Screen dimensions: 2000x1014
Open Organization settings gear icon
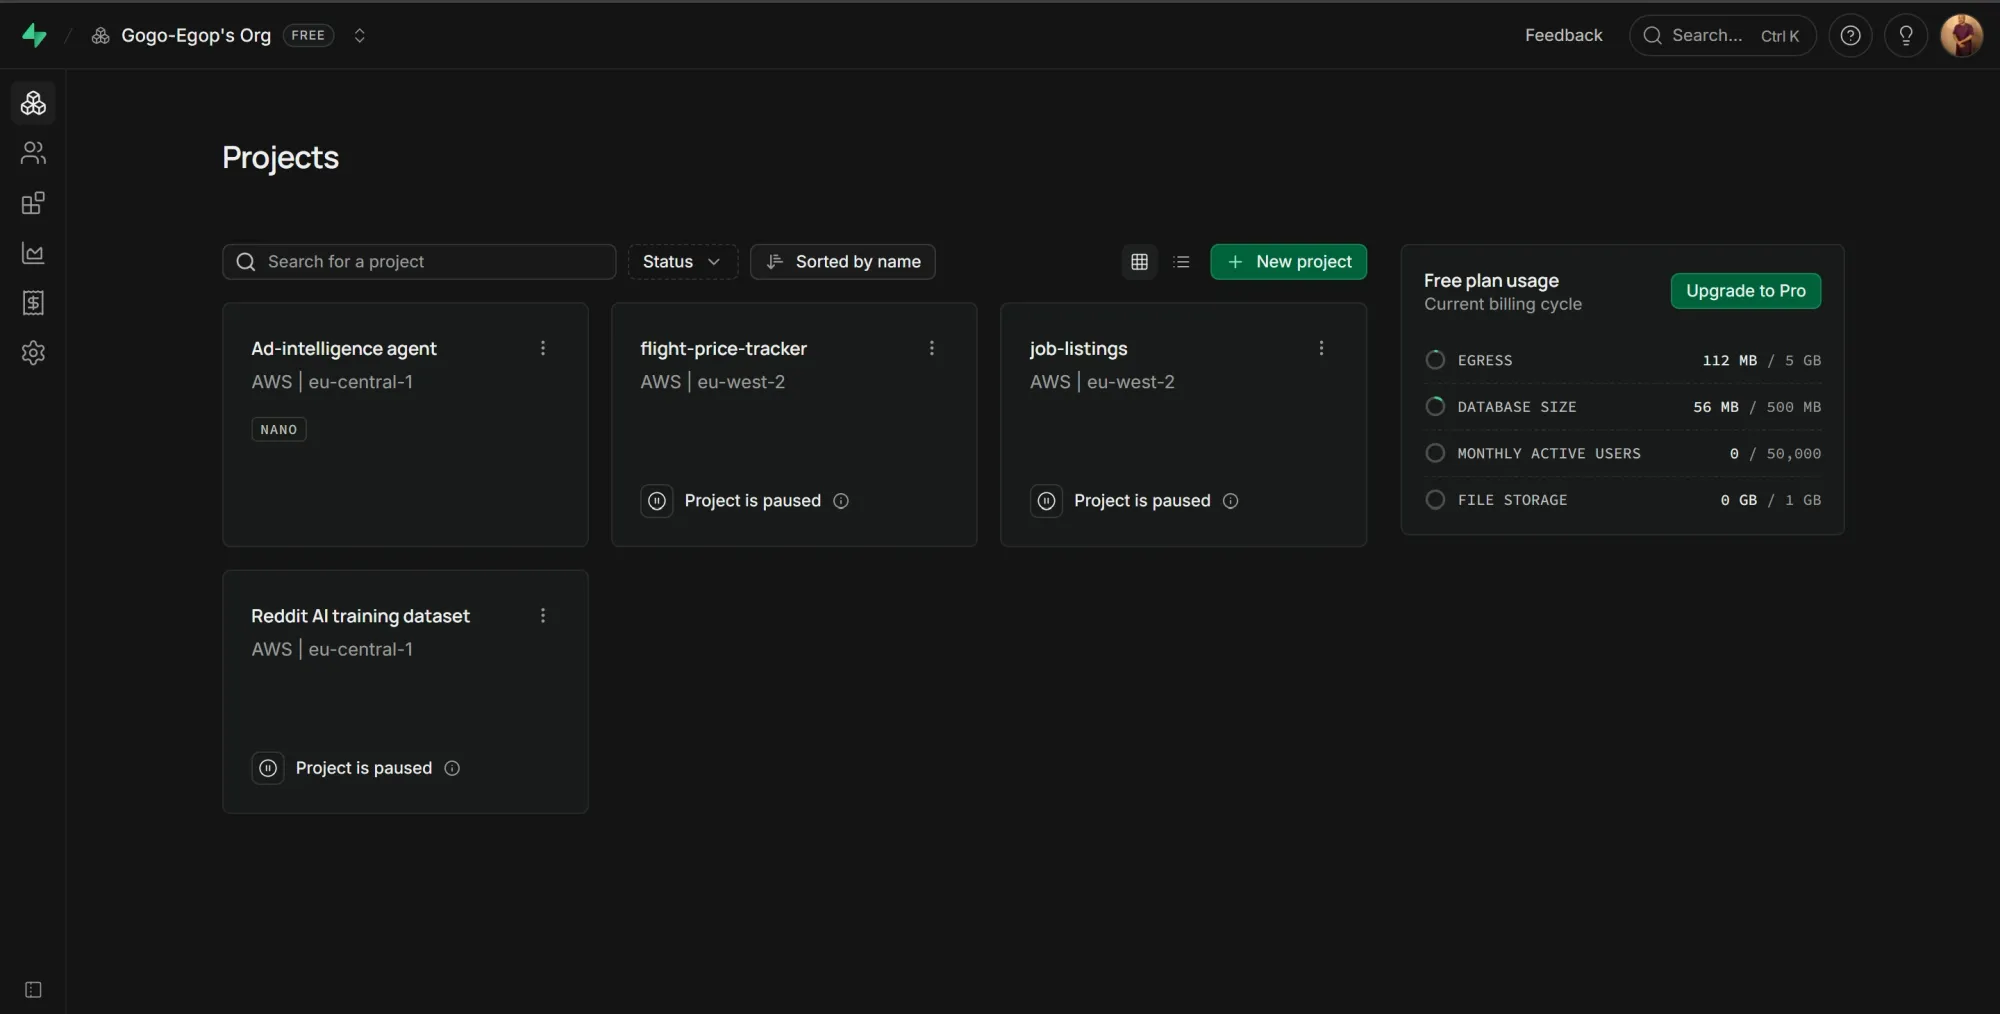tap(33, 353)
